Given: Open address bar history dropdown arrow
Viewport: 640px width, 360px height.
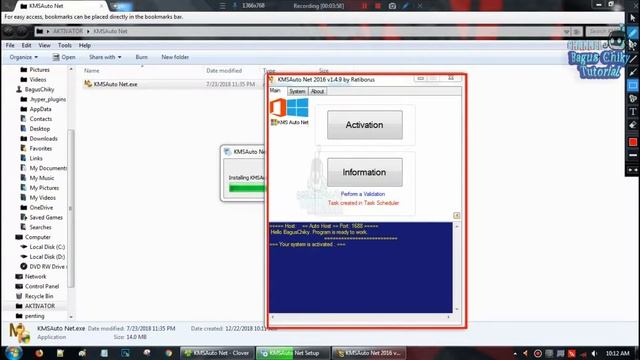Looking at the screenshot, I should pyautogui.click(x=567, y=31).
